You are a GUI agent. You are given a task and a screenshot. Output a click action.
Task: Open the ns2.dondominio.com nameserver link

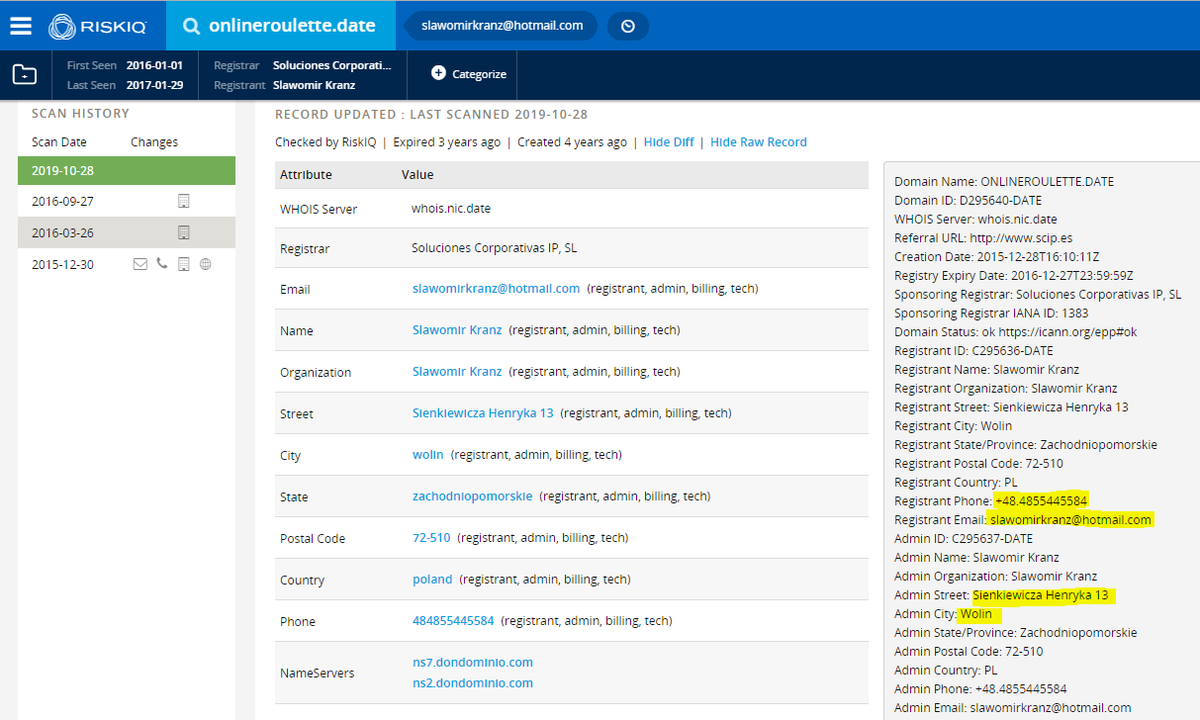[472, 683]
